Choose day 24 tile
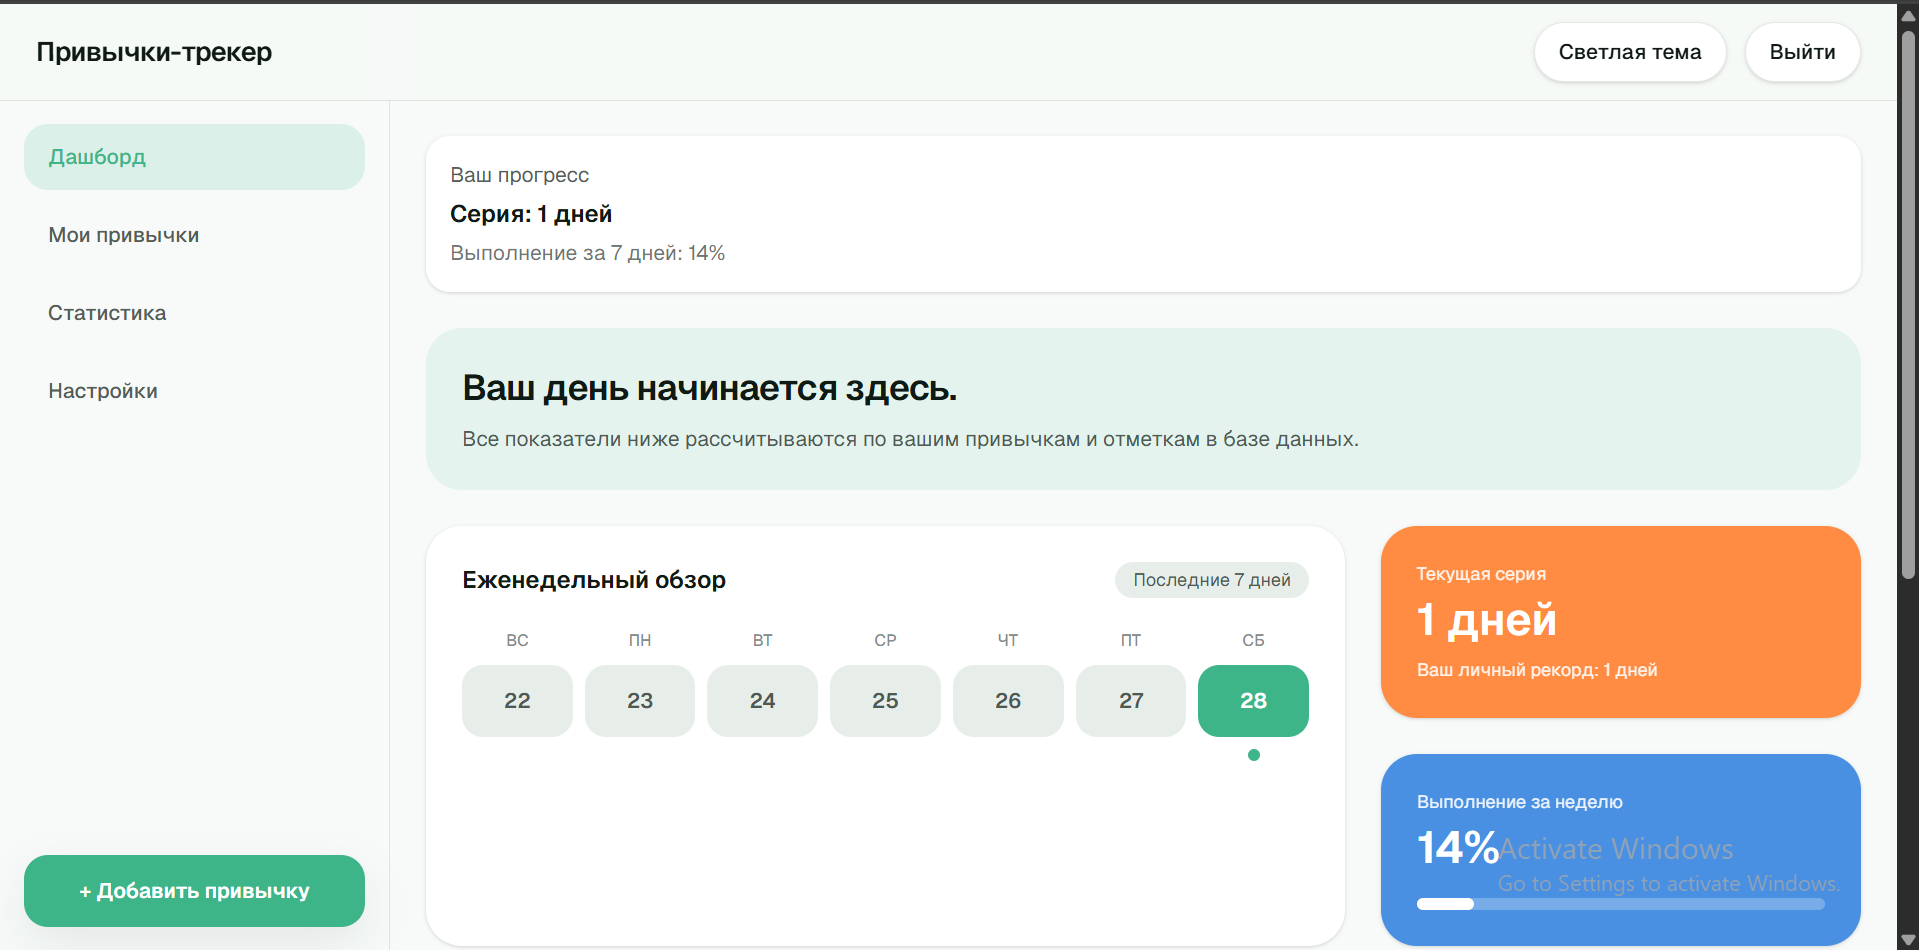1919x950 pixels. (762, 701)
